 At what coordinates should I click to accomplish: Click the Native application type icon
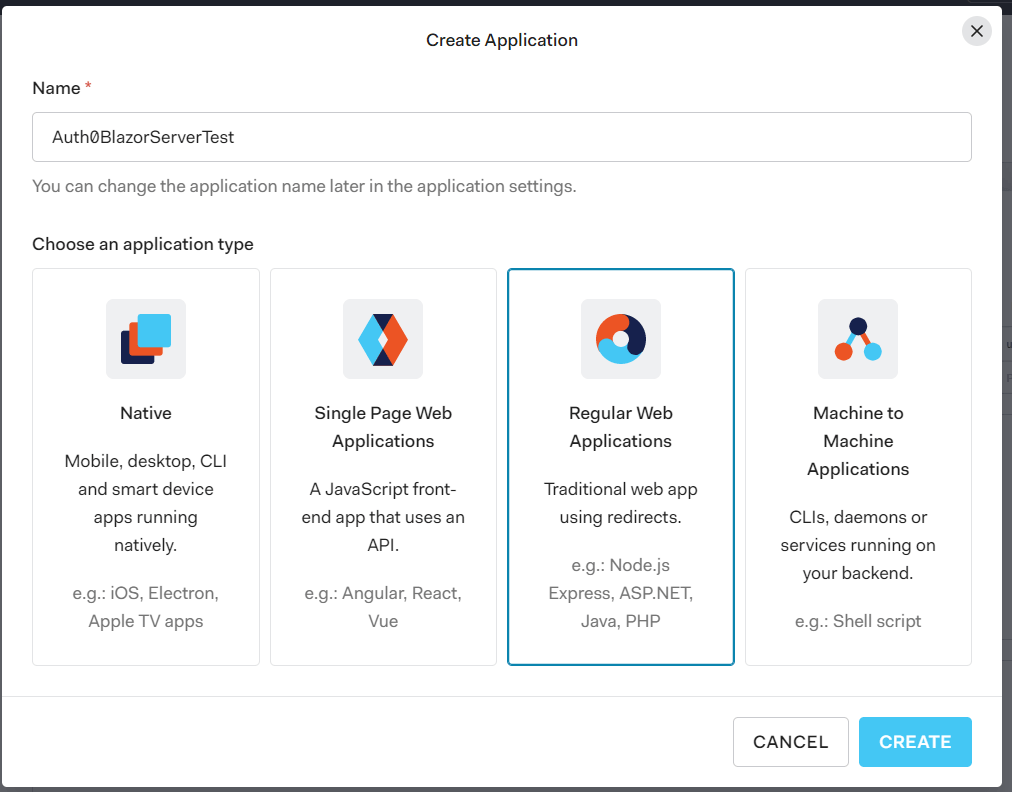click(x=146, y=339)
